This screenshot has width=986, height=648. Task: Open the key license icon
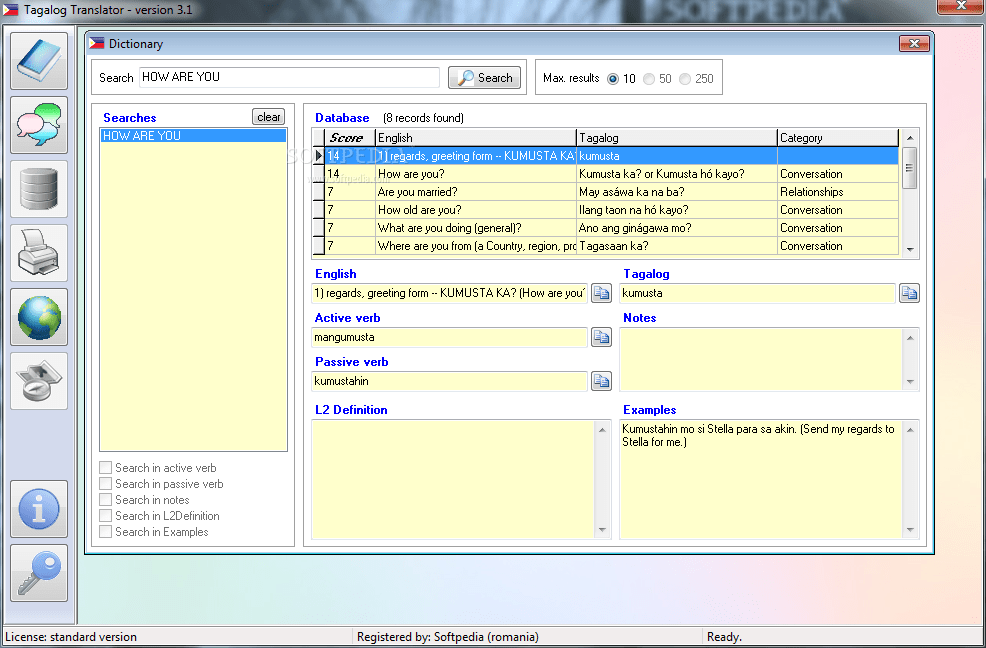click(x=39, y=573)
